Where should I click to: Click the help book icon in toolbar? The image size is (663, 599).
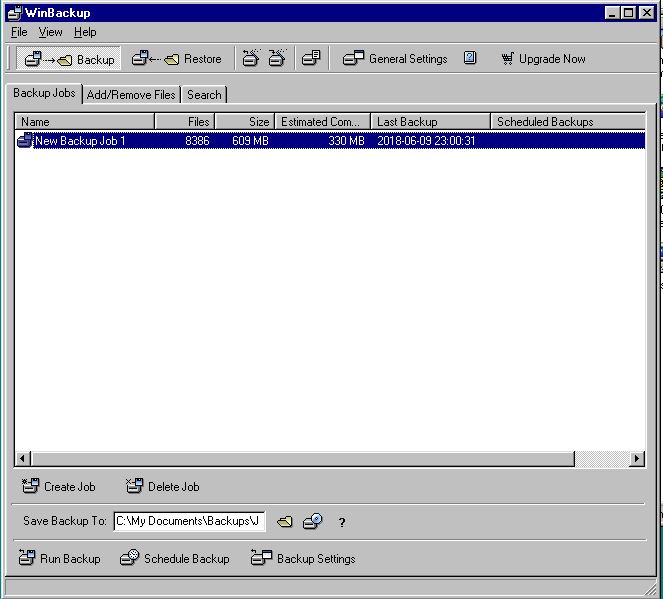[x=470, y=58]
